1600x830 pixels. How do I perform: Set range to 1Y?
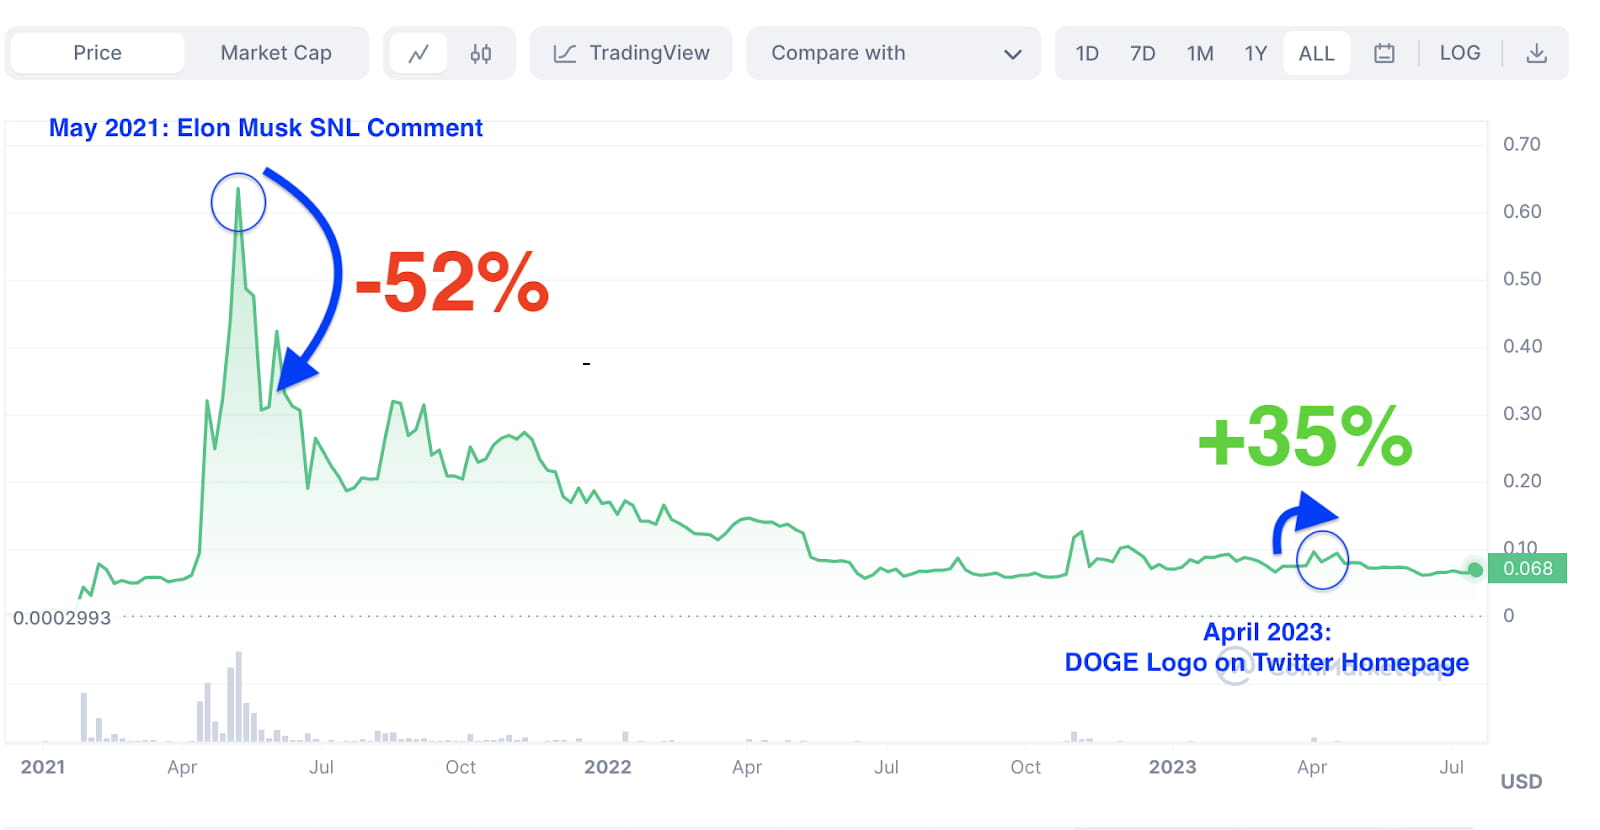coord(1256,53)
